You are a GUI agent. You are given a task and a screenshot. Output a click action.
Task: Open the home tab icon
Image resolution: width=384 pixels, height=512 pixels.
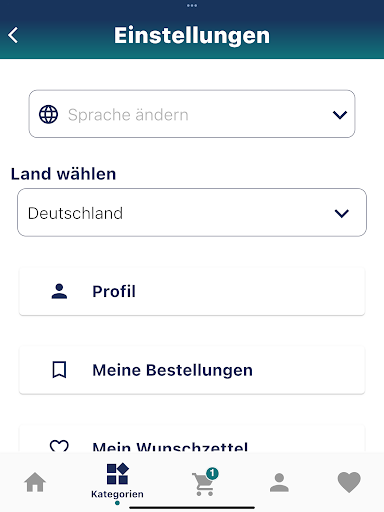(35, 482)
